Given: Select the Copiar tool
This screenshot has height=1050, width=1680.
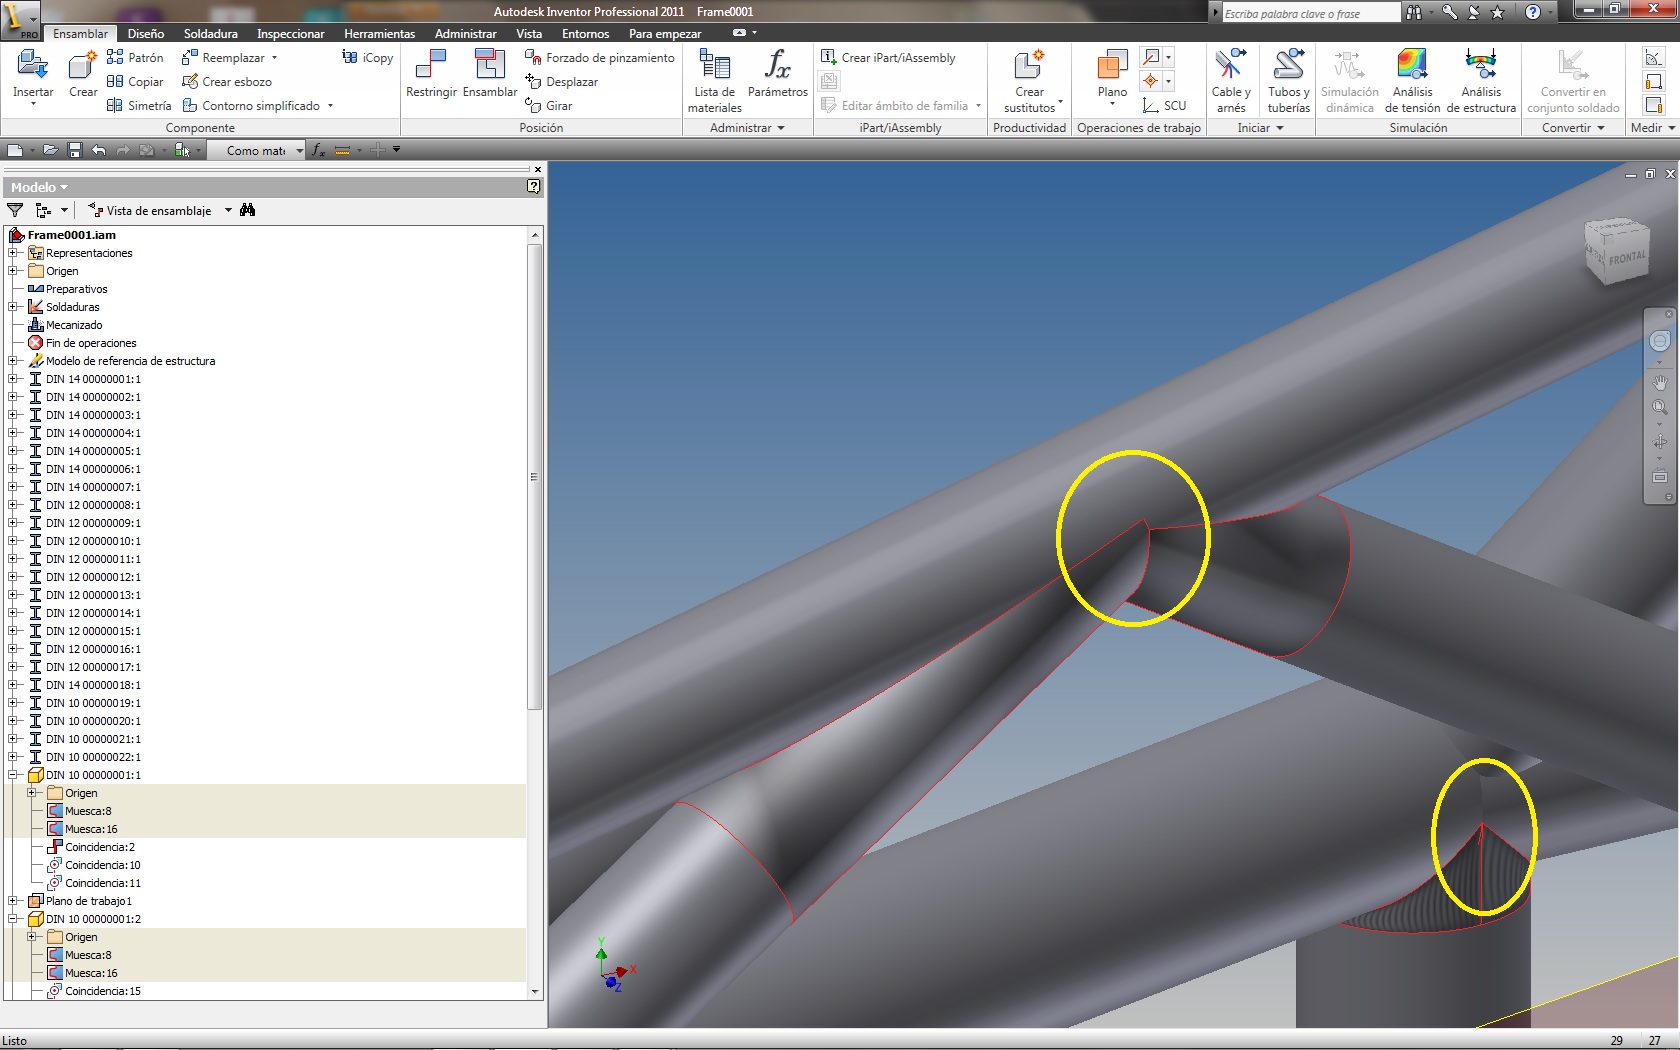Looking at the screenshot, I should (x=135, y=82).
